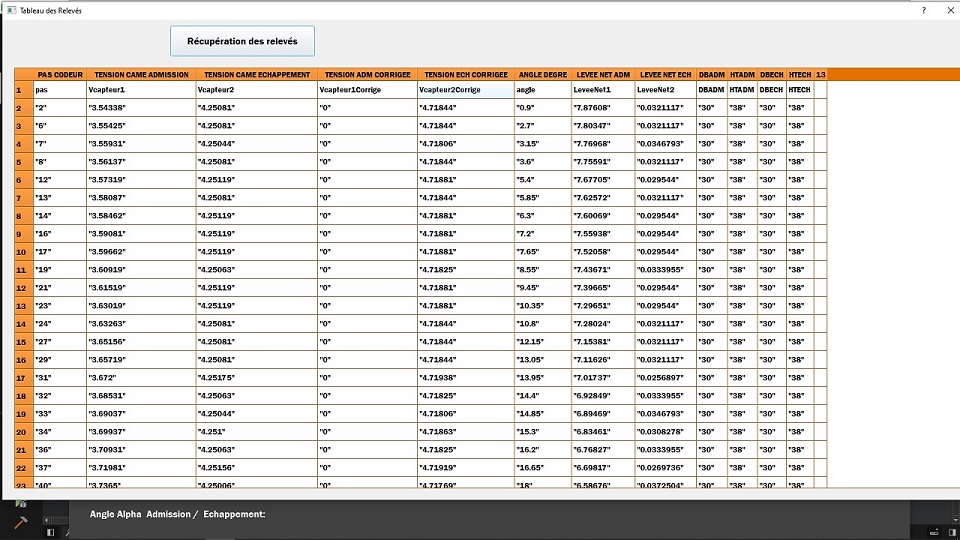
Task: Select angle cell showing 10.35
Action: tap(543, 306)
